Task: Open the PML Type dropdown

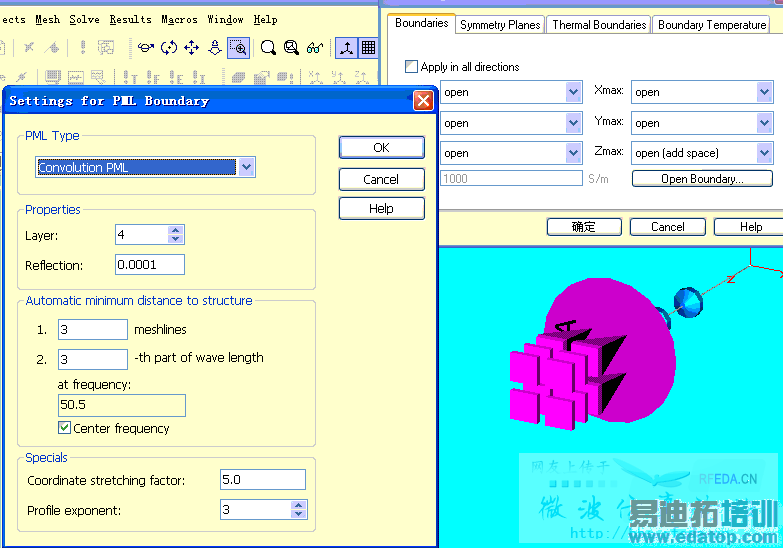Action: pos(247,167)
